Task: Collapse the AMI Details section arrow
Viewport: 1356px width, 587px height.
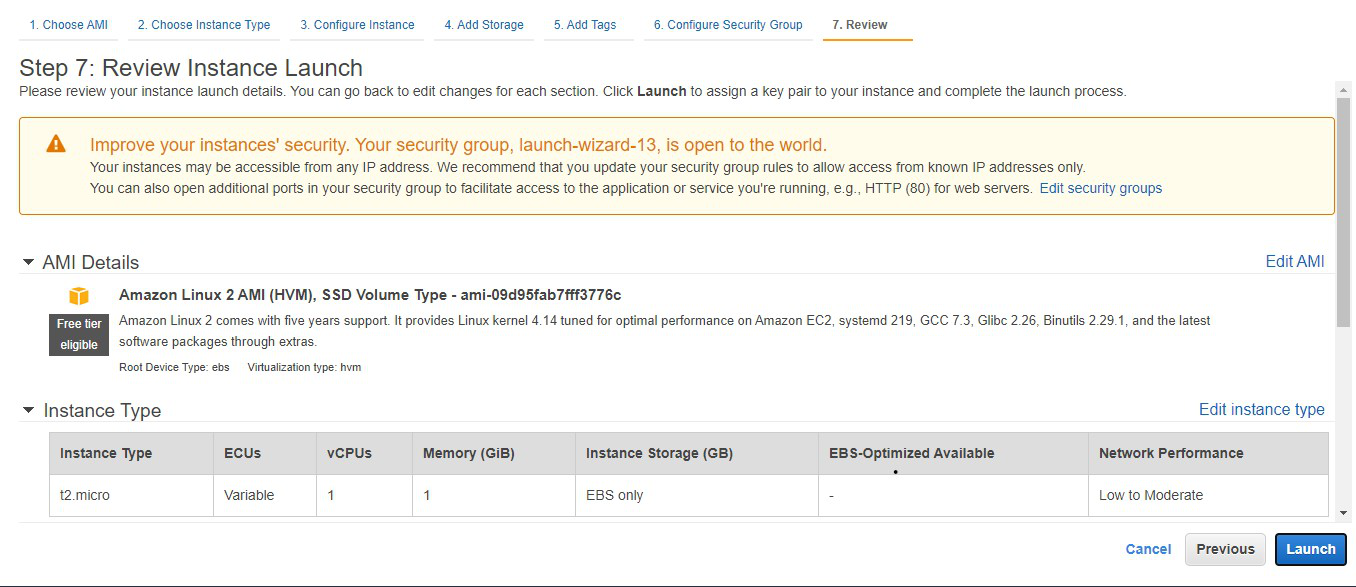Action: pos(28,262)
